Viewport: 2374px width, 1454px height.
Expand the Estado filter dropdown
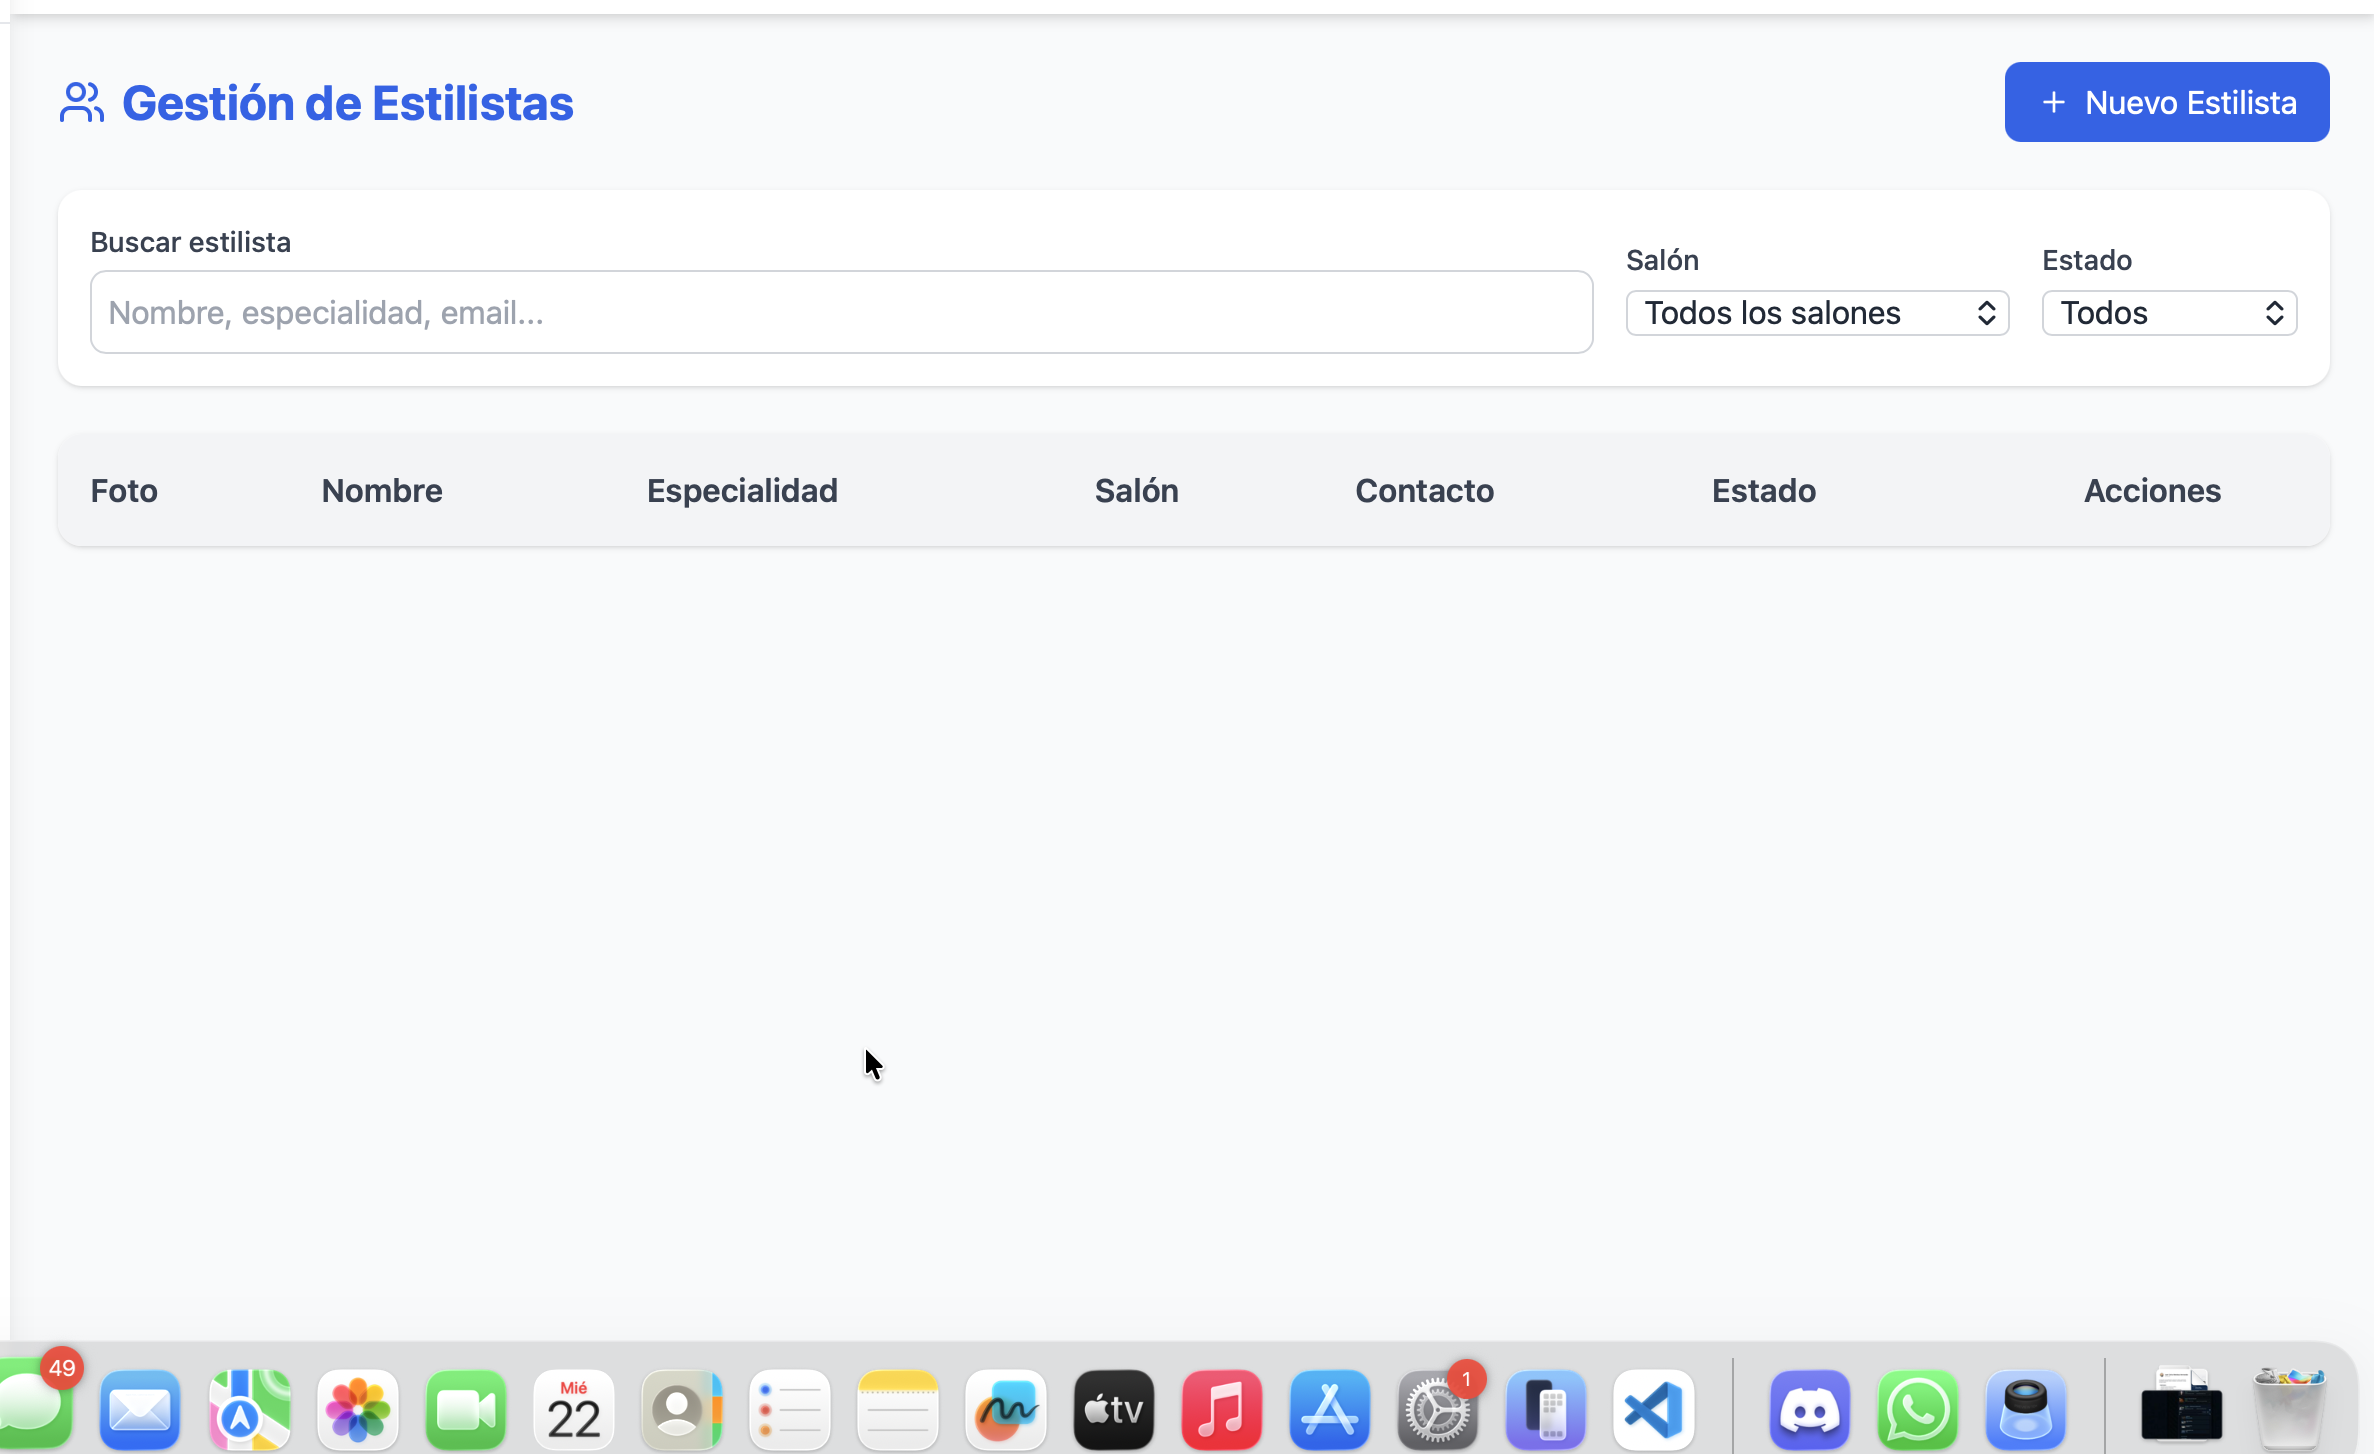[x=2168, y=313]
